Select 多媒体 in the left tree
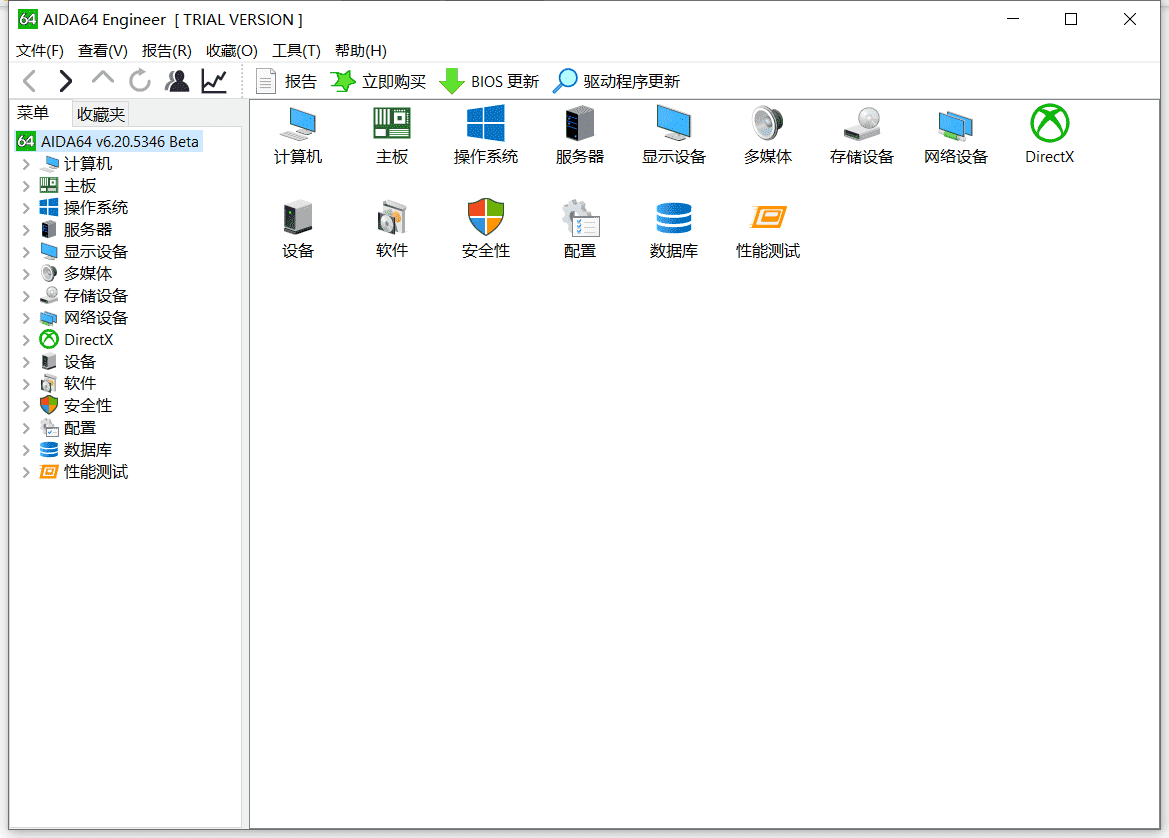1169x838 pixels. 75,274
